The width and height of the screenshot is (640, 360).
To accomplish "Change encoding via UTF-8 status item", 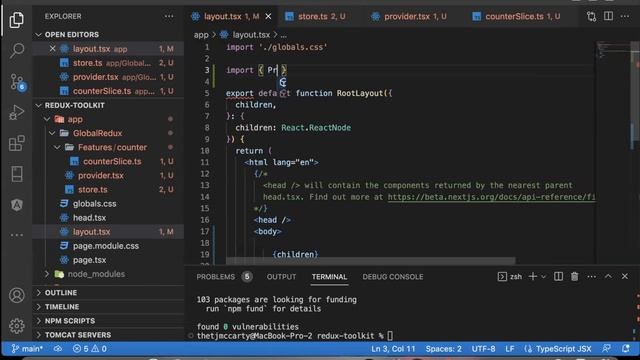I will coord(484,349).
